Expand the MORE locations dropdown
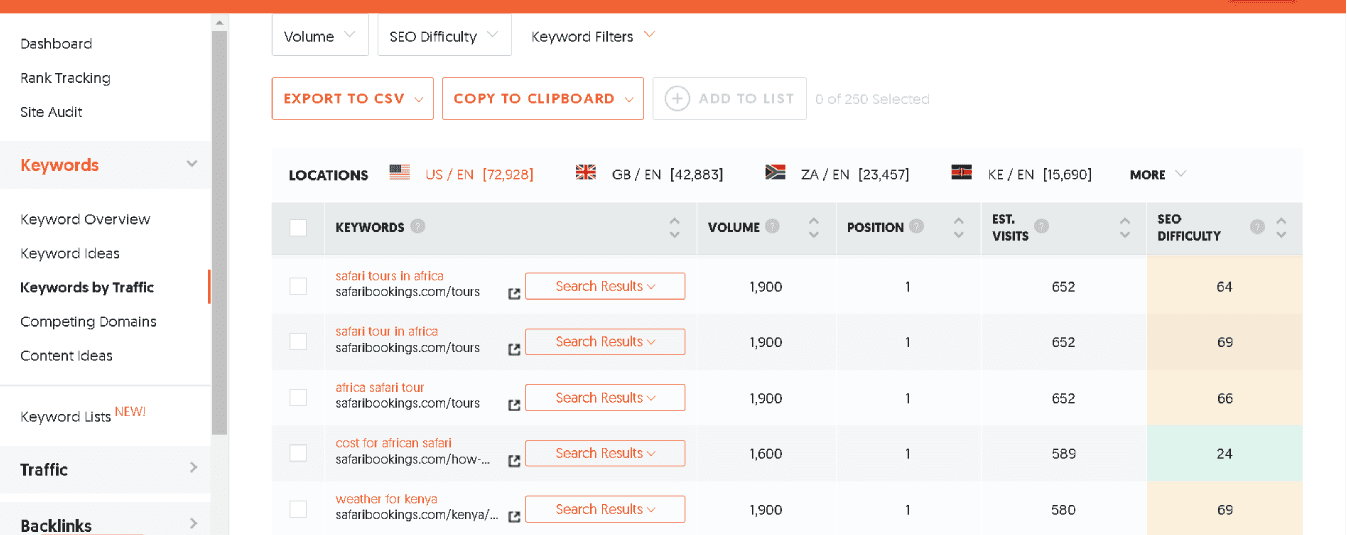Image resolution: width=1347 pixels, height=535 pixels. 1157,174
